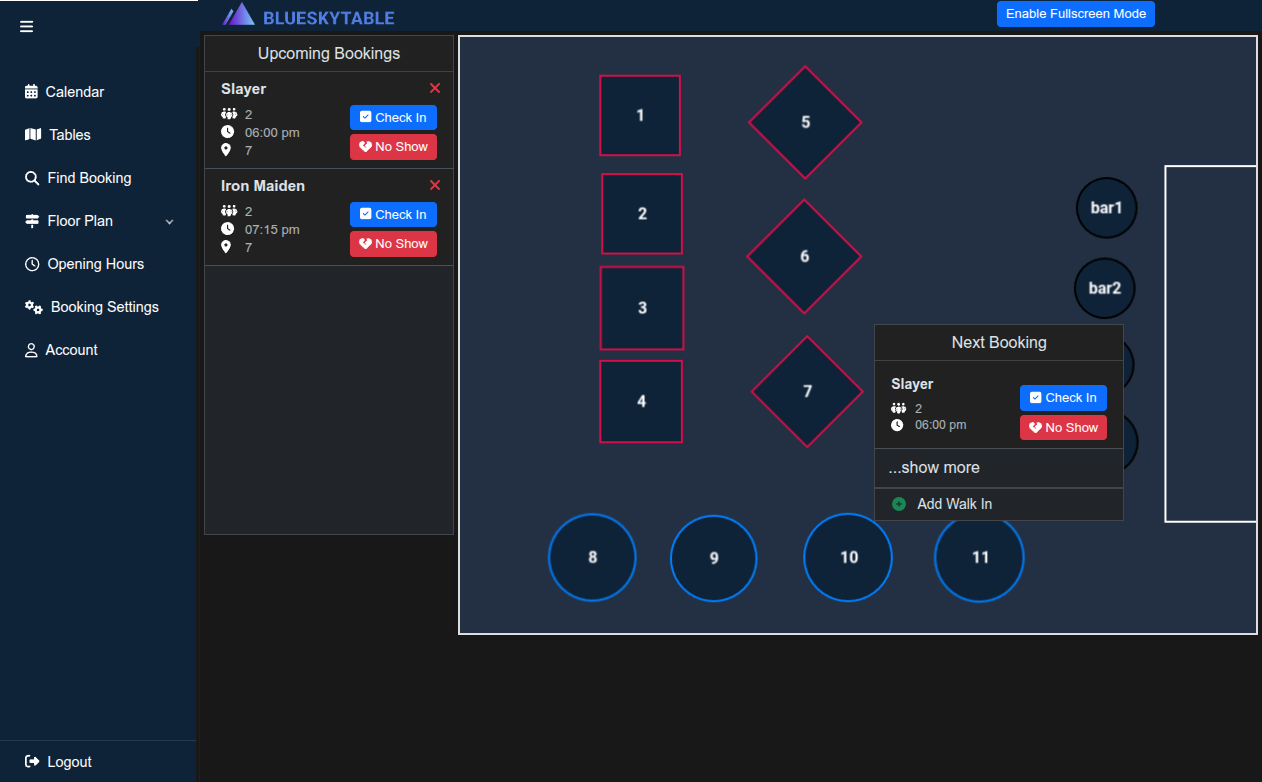Click the party-size icon in Slayer upcoming booking

(229, 114)
